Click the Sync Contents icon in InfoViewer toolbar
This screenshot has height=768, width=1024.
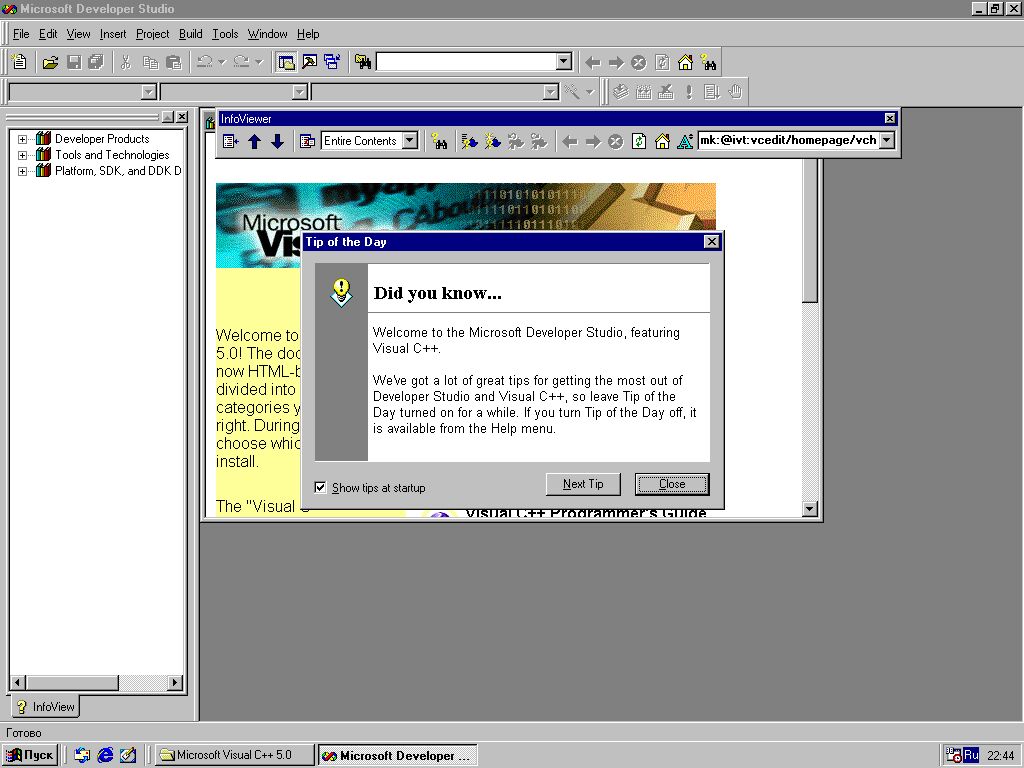point(231,141)
